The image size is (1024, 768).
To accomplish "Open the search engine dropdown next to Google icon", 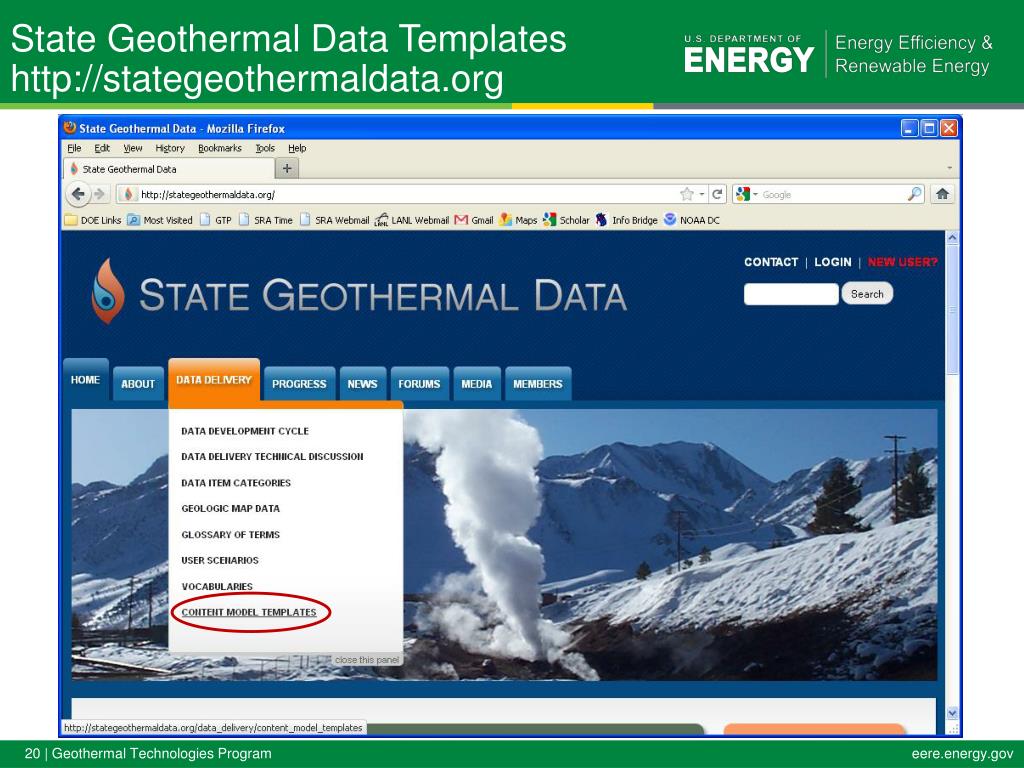I will coord(755,194).
